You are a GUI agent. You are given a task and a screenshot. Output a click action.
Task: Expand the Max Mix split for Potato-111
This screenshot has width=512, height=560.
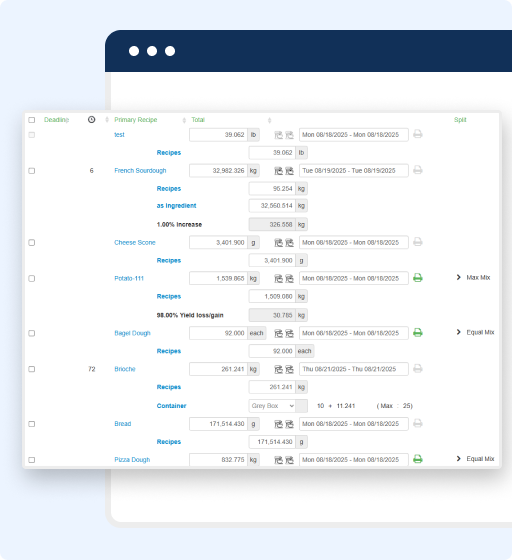[x=473, y=278]
